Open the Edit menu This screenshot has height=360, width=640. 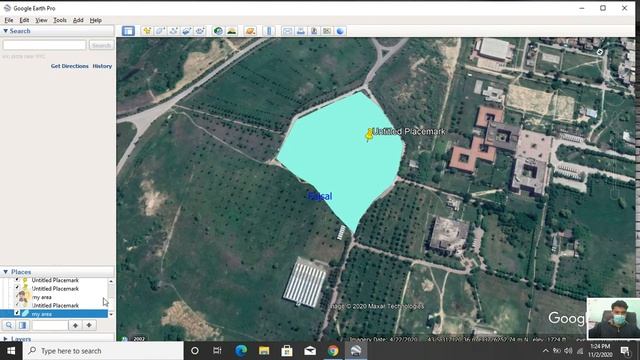[x=24, y=20]
